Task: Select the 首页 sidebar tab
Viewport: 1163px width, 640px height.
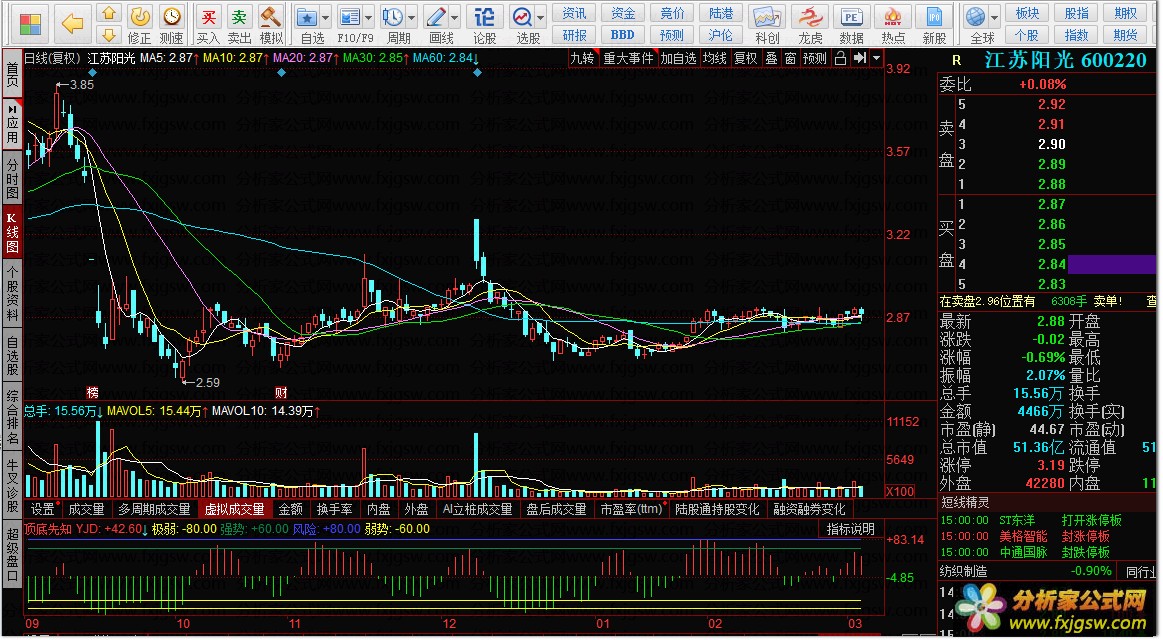Action: [x=12, y=75]
